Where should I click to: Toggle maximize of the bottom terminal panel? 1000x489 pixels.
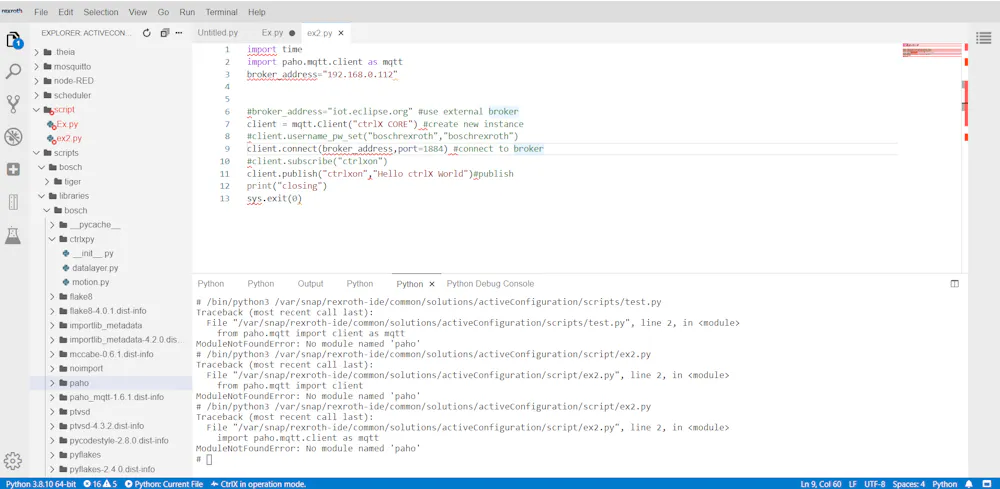point(954,284)
